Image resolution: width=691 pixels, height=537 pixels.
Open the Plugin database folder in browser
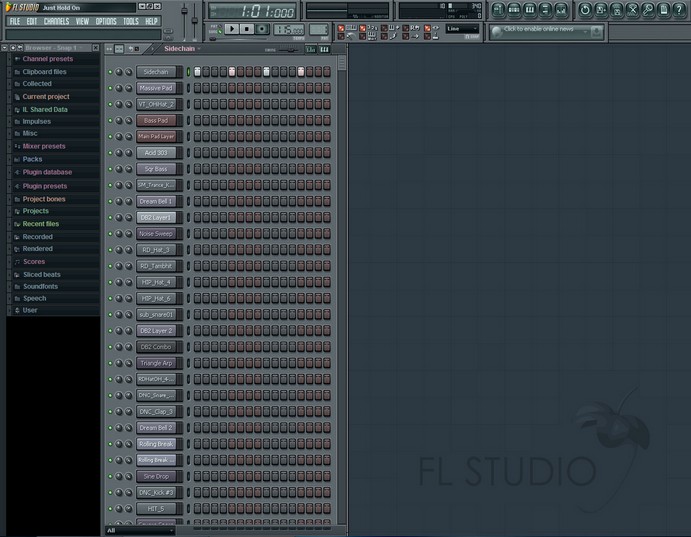[x=47, y=172]
